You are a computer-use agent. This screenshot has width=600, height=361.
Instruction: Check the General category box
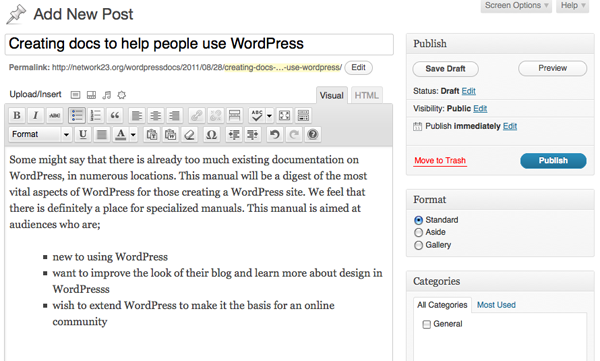[426, 324]
